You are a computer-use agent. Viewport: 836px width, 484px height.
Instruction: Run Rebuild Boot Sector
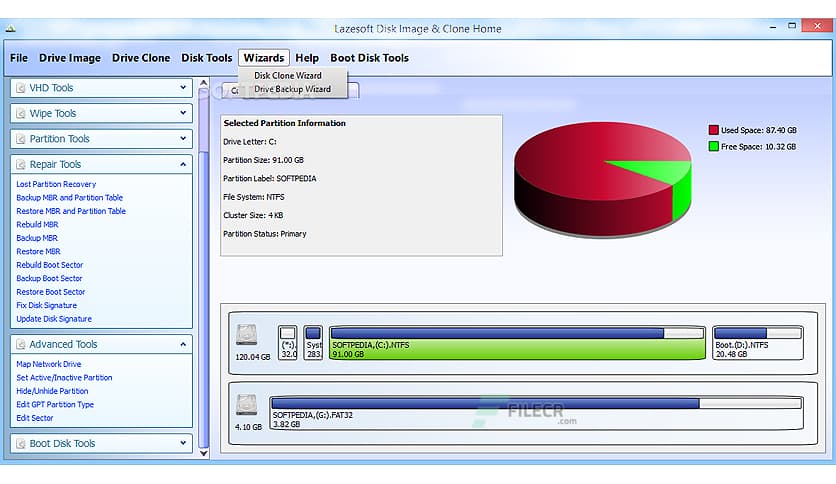[x=50, y=265]
